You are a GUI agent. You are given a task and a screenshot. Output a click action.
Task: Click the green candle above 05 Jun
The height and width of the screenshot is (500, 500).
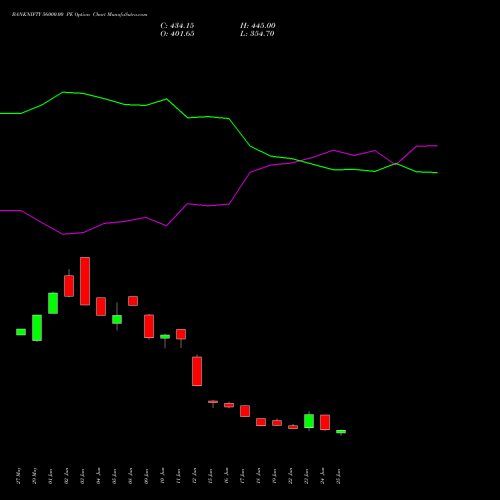[x=117, y=319]
